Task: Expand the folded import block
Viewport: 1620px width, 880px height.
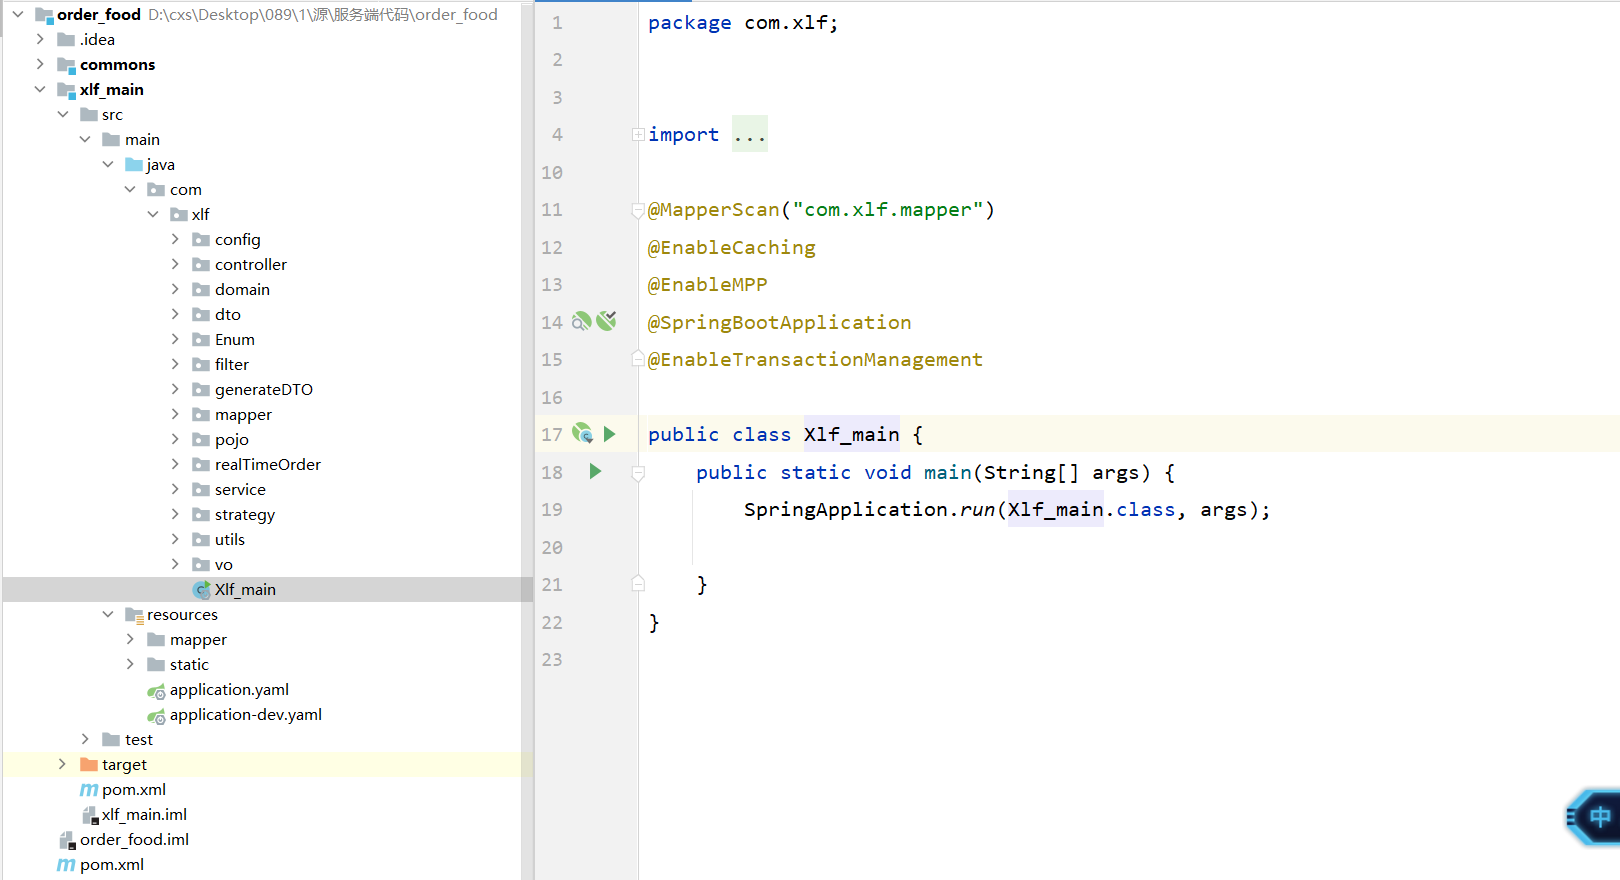Action: [638, 134]
